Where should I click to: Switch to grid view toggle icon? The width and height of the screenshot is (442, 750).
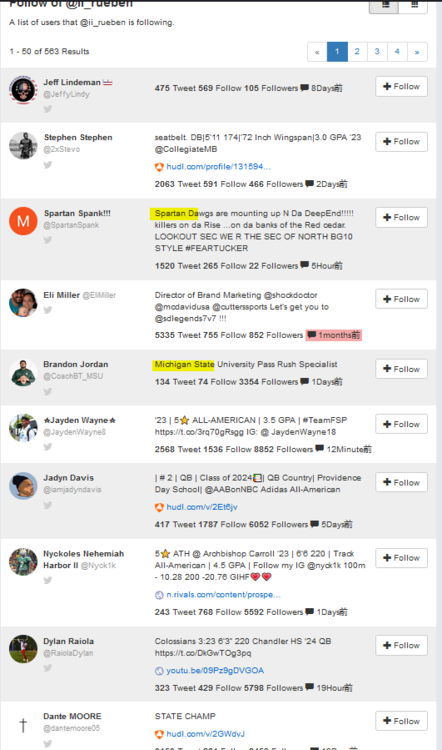(414, 6)
